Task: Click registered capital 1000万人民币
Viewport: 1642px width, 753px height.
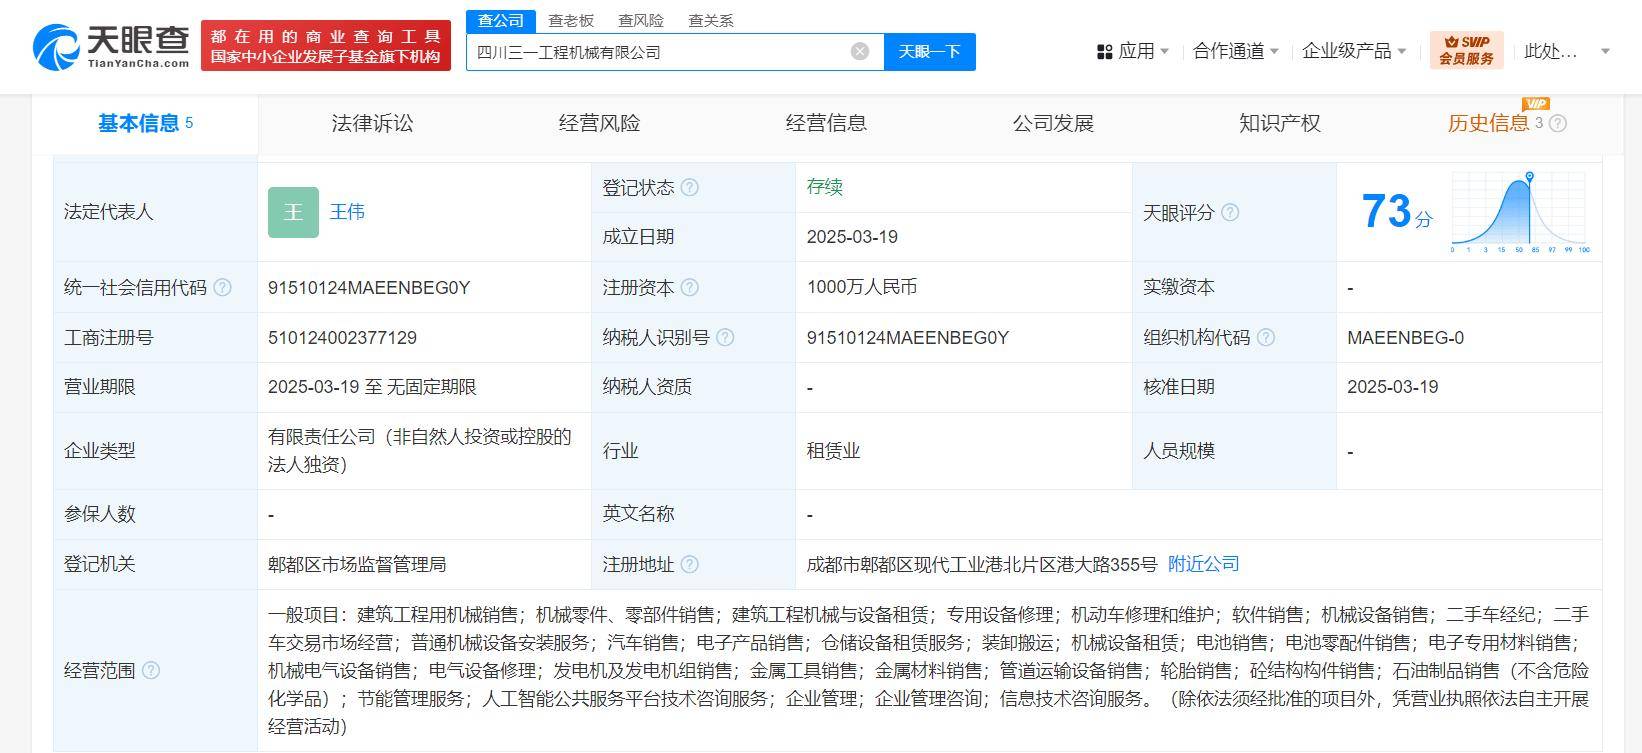Action: point(862,287)
